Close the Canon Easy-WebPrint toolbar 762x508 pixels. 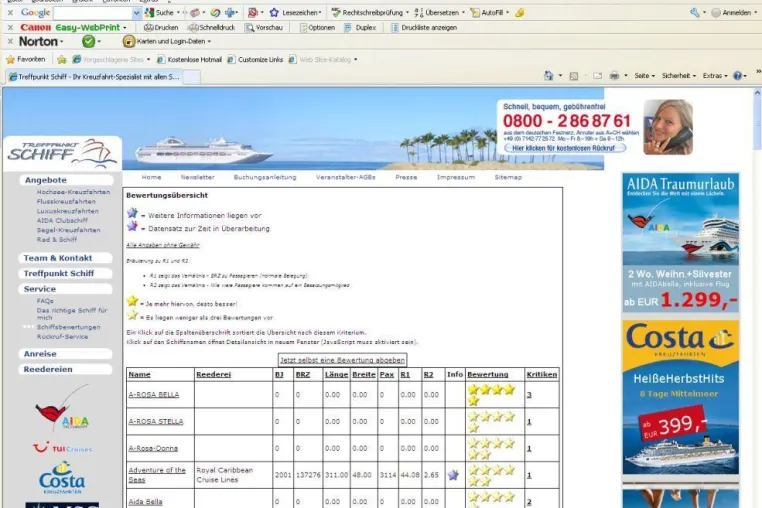tap(10, 28)
